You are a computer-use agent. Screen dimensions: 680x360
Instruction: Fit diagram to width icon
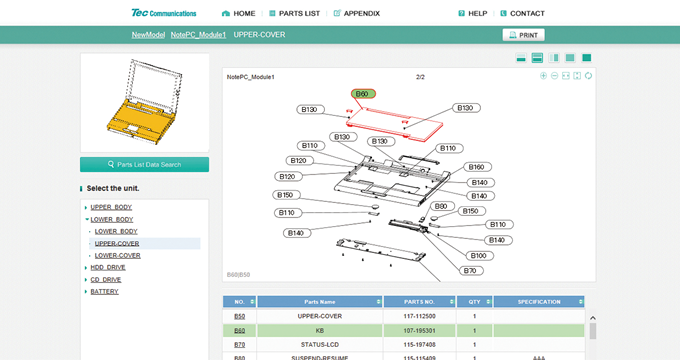pos(566,76)
